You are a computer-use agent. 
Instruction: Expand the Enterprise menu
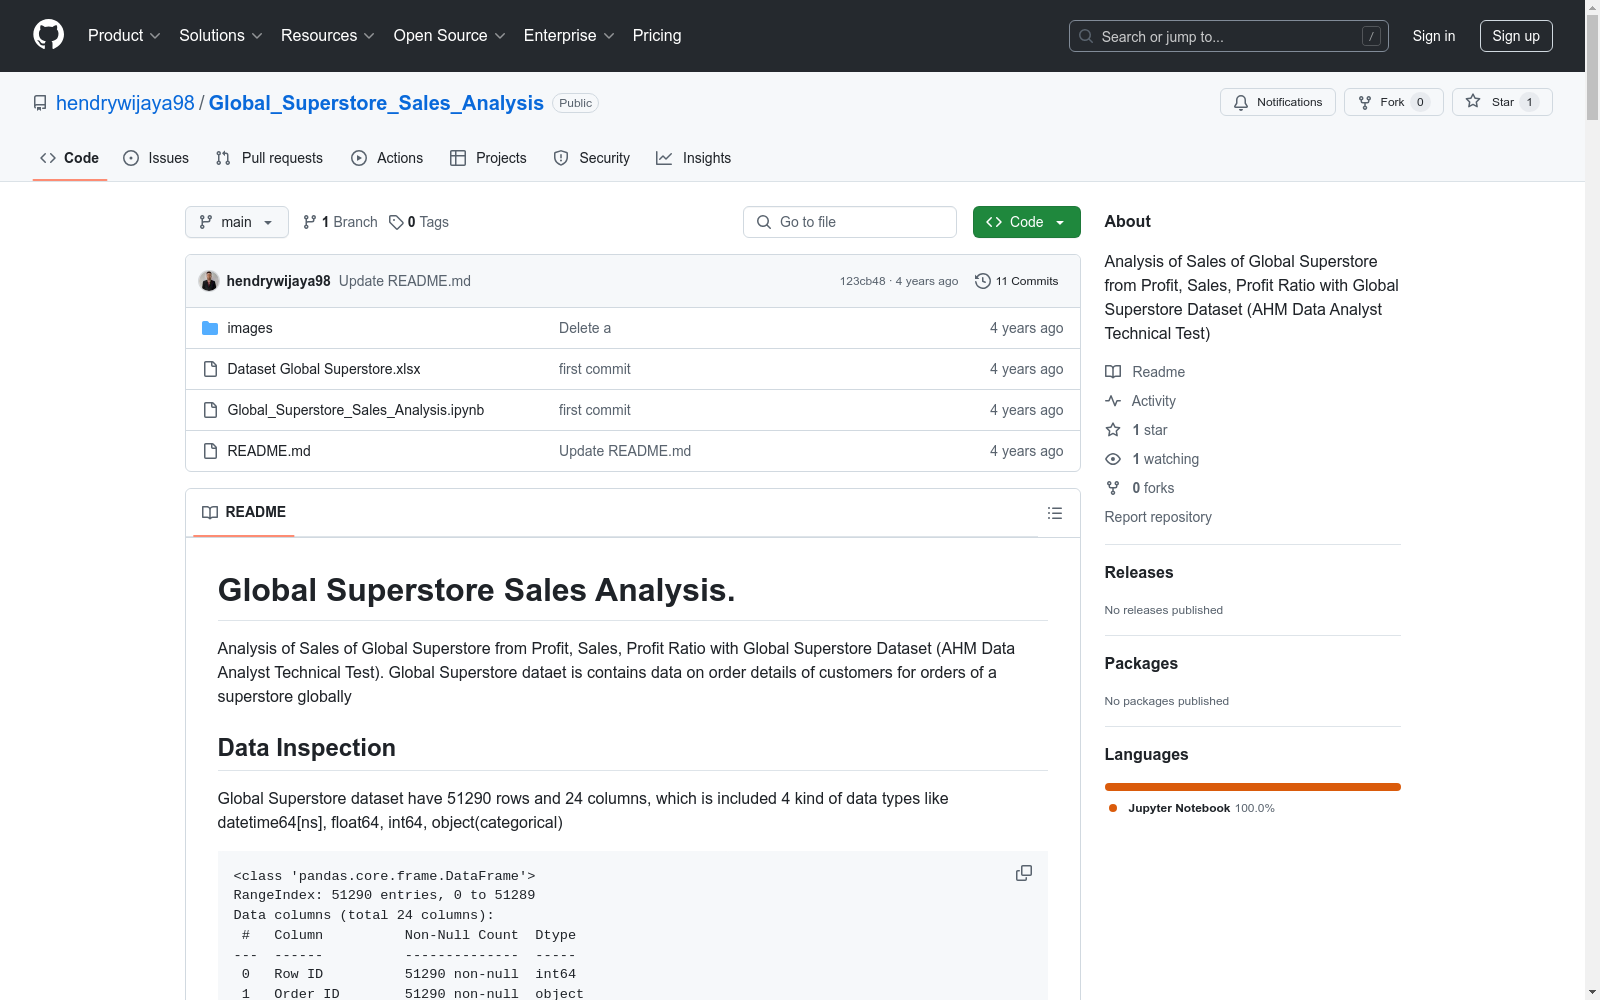569,35
